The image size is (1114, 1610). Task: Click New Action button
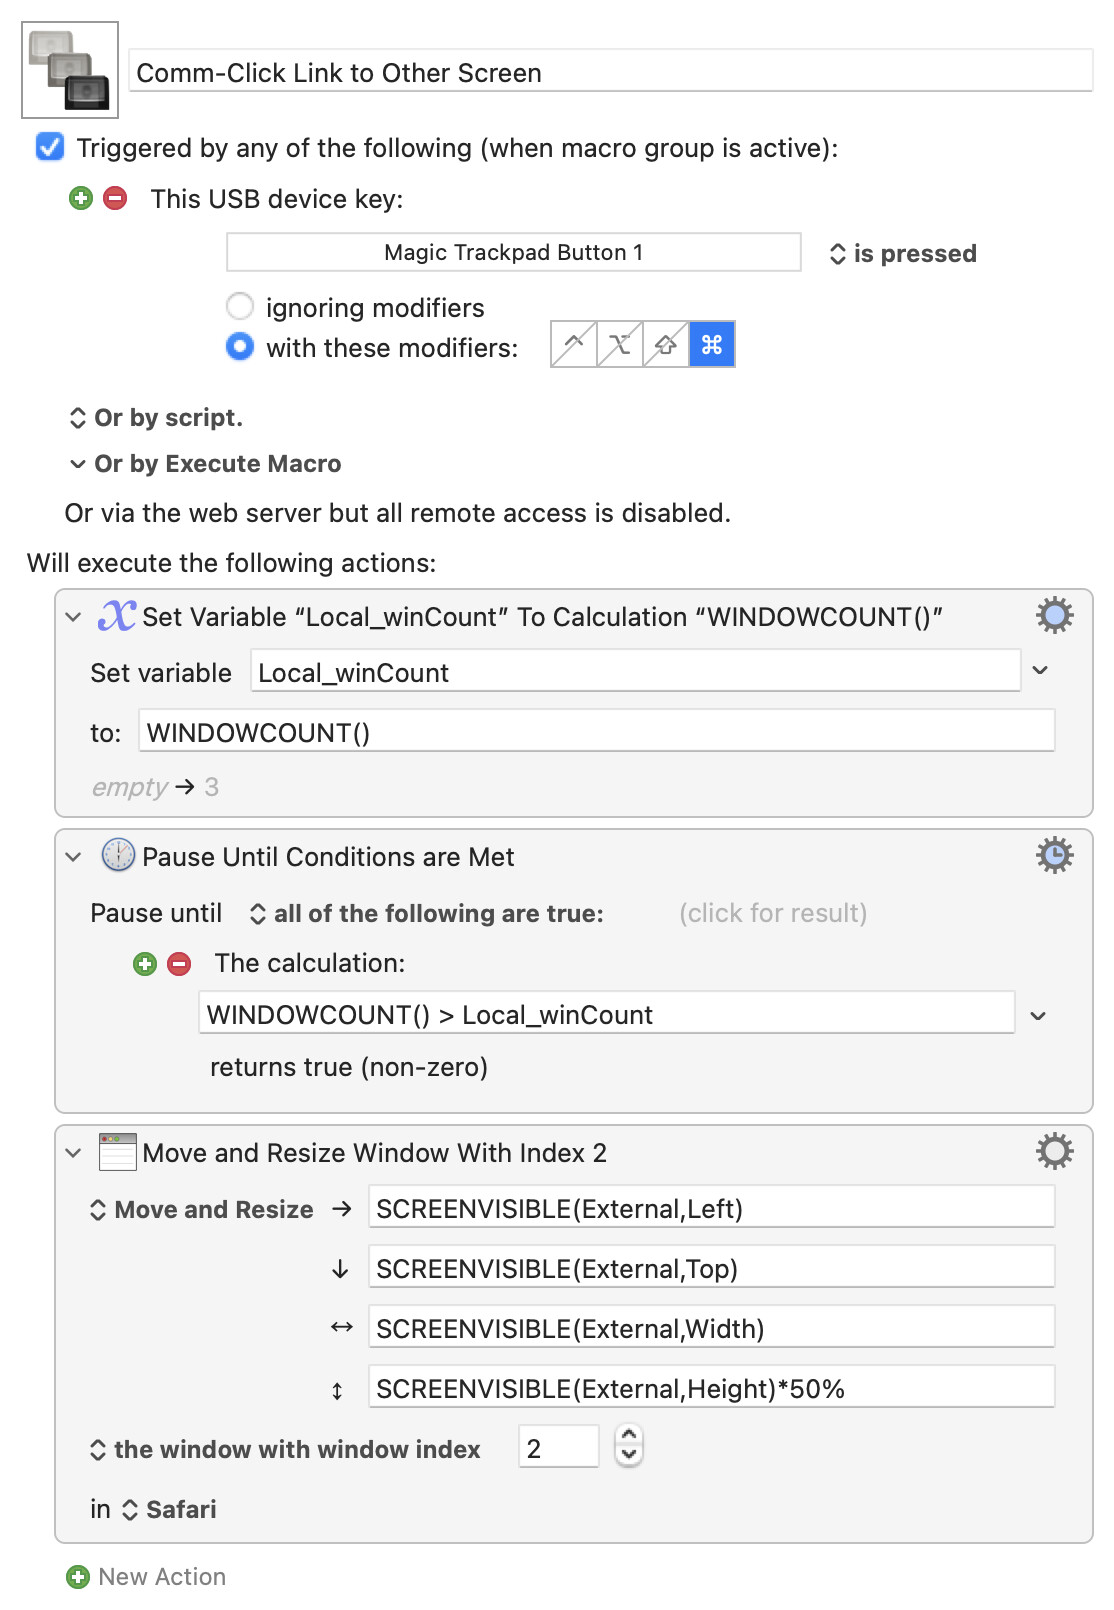pyautogui.click(x=146, y=1576)
